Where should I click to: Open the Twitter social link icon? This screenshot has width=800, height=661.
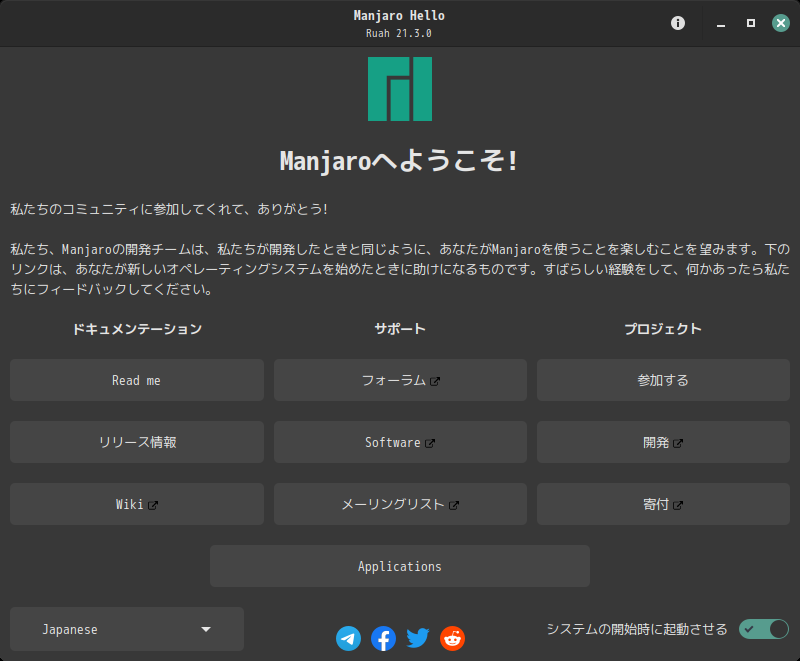(418, 639)
